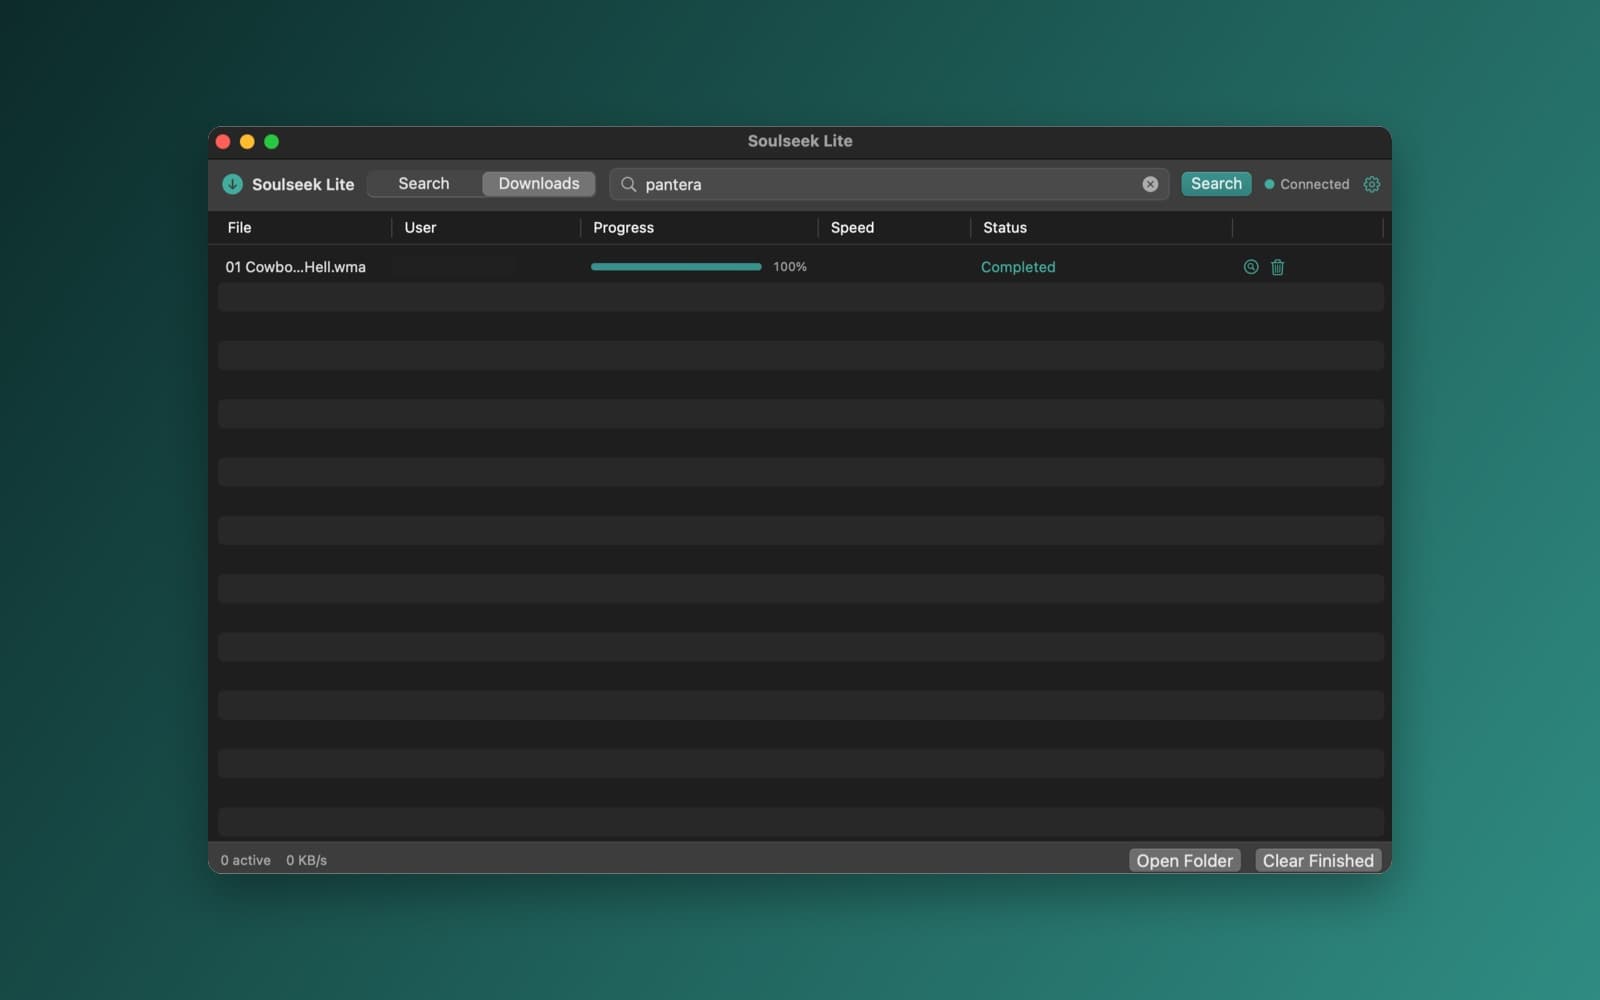Screen dimensions: 1600x1000
Task: Delete the completed download with trash icon
Action: pyautogui.click(x=1278, y=267)
